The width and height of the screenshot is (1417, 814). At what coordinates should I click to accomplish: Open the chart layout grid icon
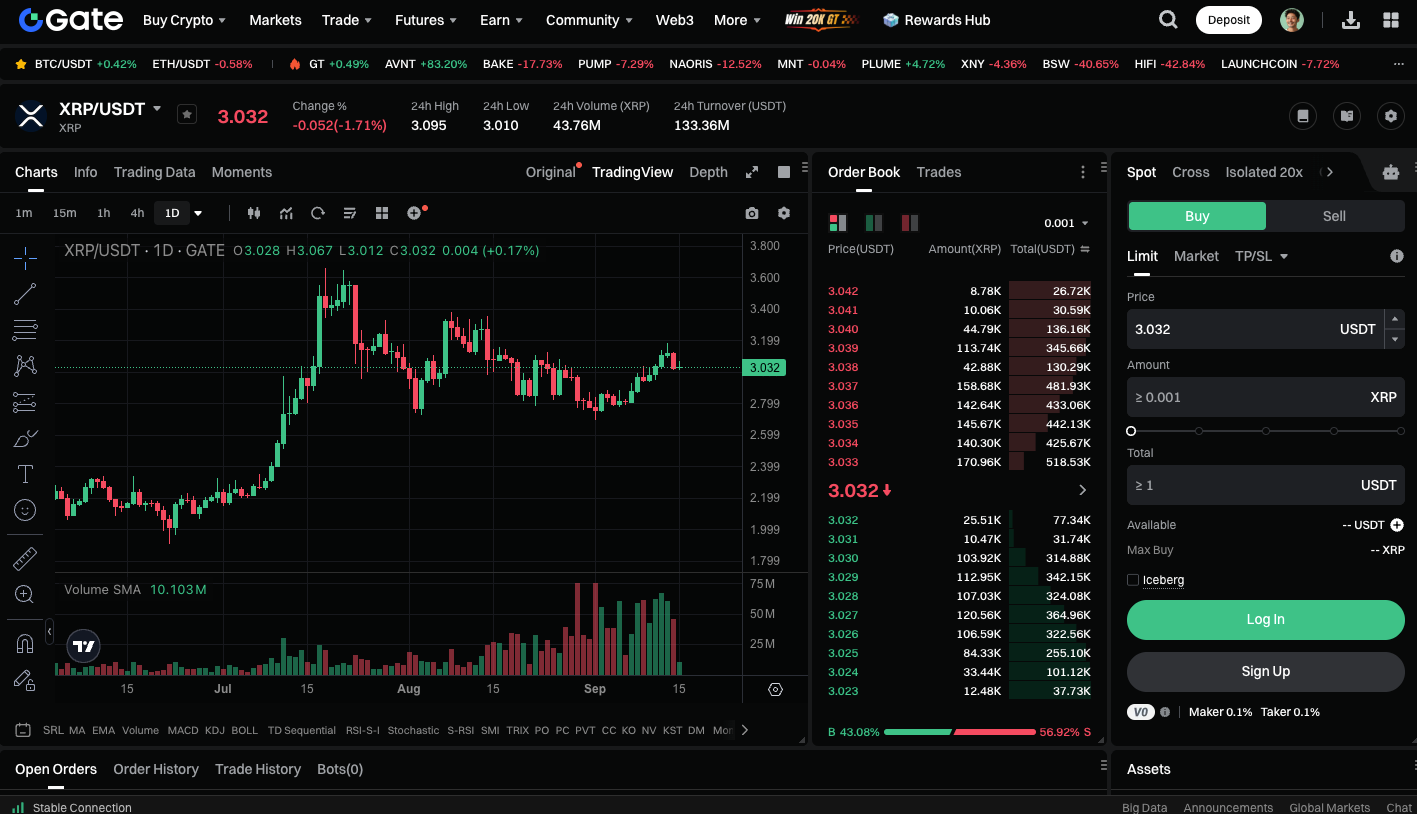point(382,213)
